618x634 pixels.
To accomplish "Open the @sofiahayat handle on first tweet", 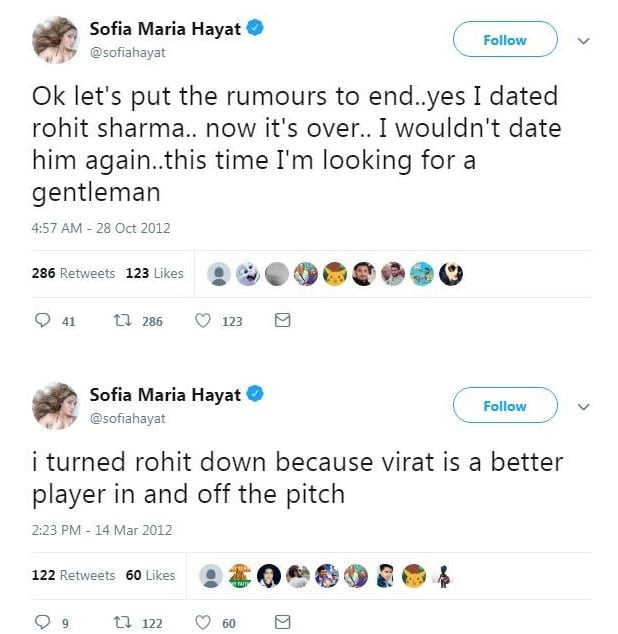I will (128, 52).
